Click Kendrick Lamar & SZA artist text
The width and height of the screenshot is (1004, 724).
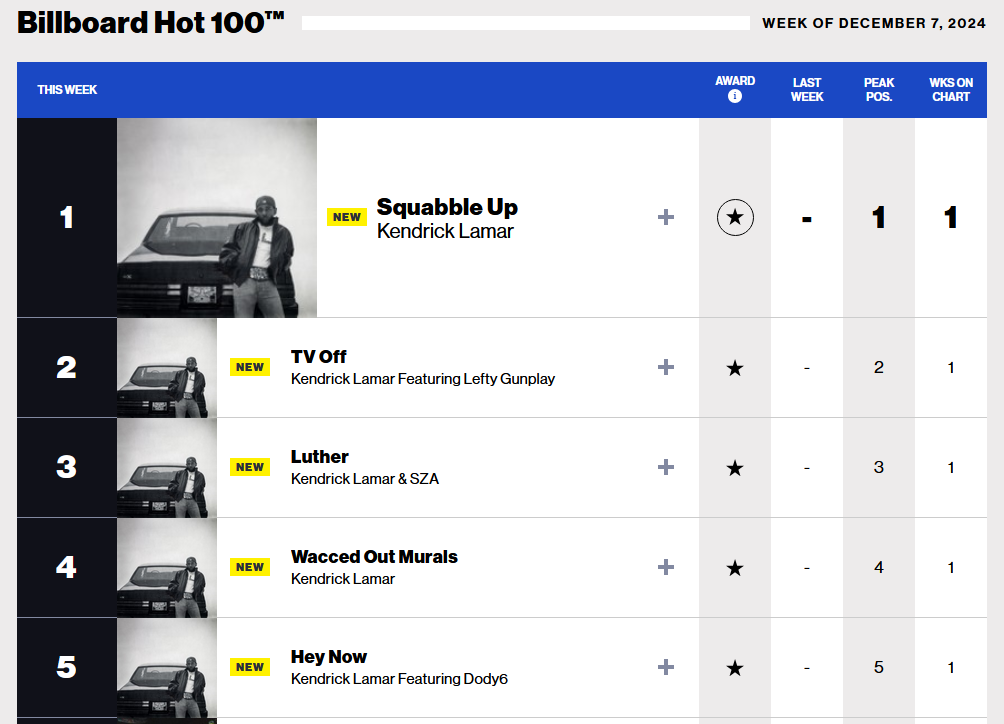coord(365,479)
